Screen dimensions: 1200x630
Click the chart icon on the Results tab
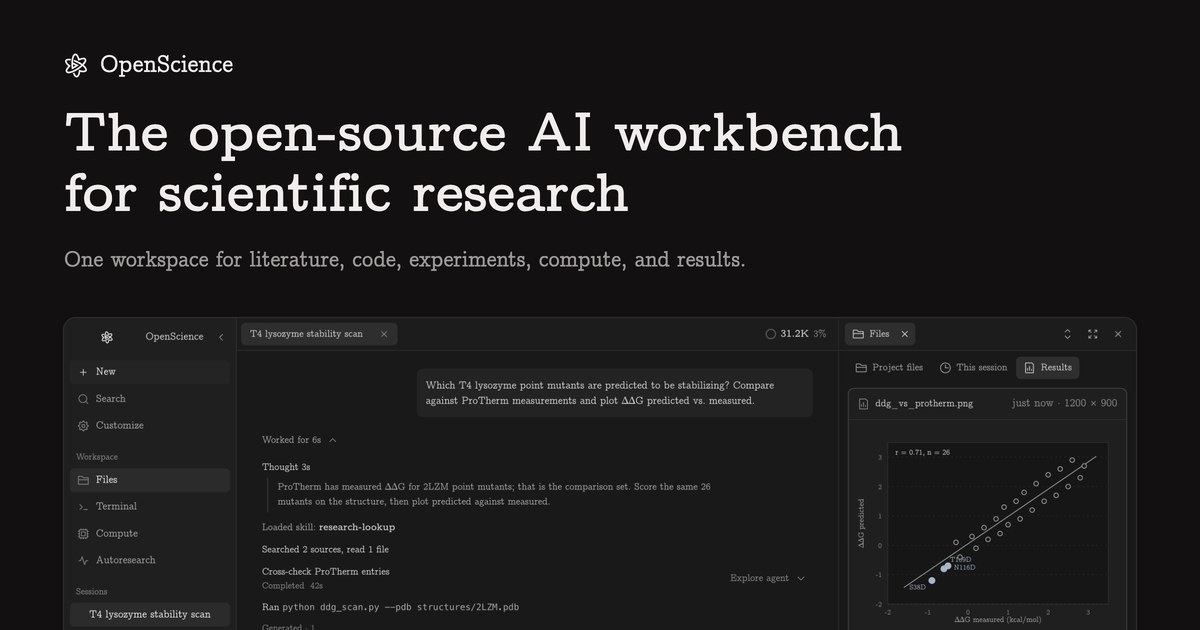pos(1029,368)
